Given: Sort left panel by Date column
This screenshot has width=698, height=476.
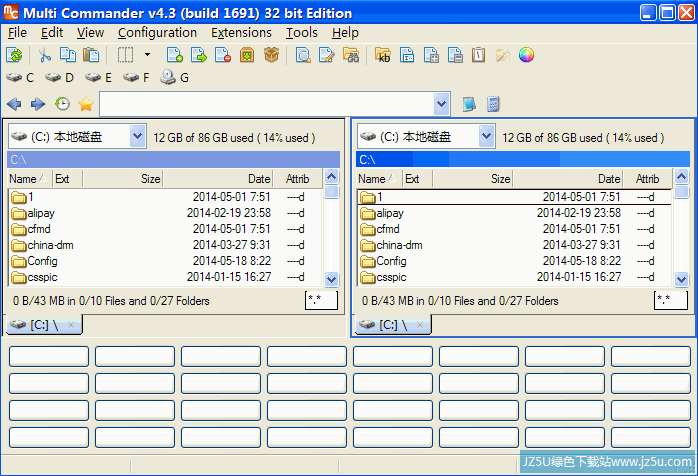Looking at the screenshot, I should [218, 179].
